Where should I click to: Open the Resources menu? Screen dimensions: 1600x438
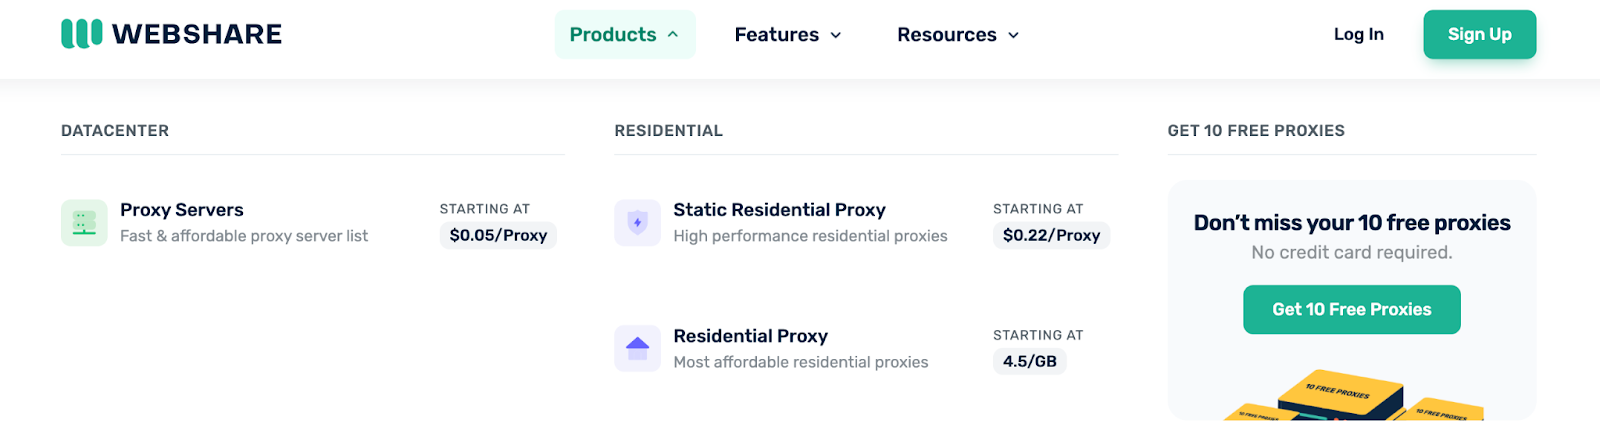[958, 34]
